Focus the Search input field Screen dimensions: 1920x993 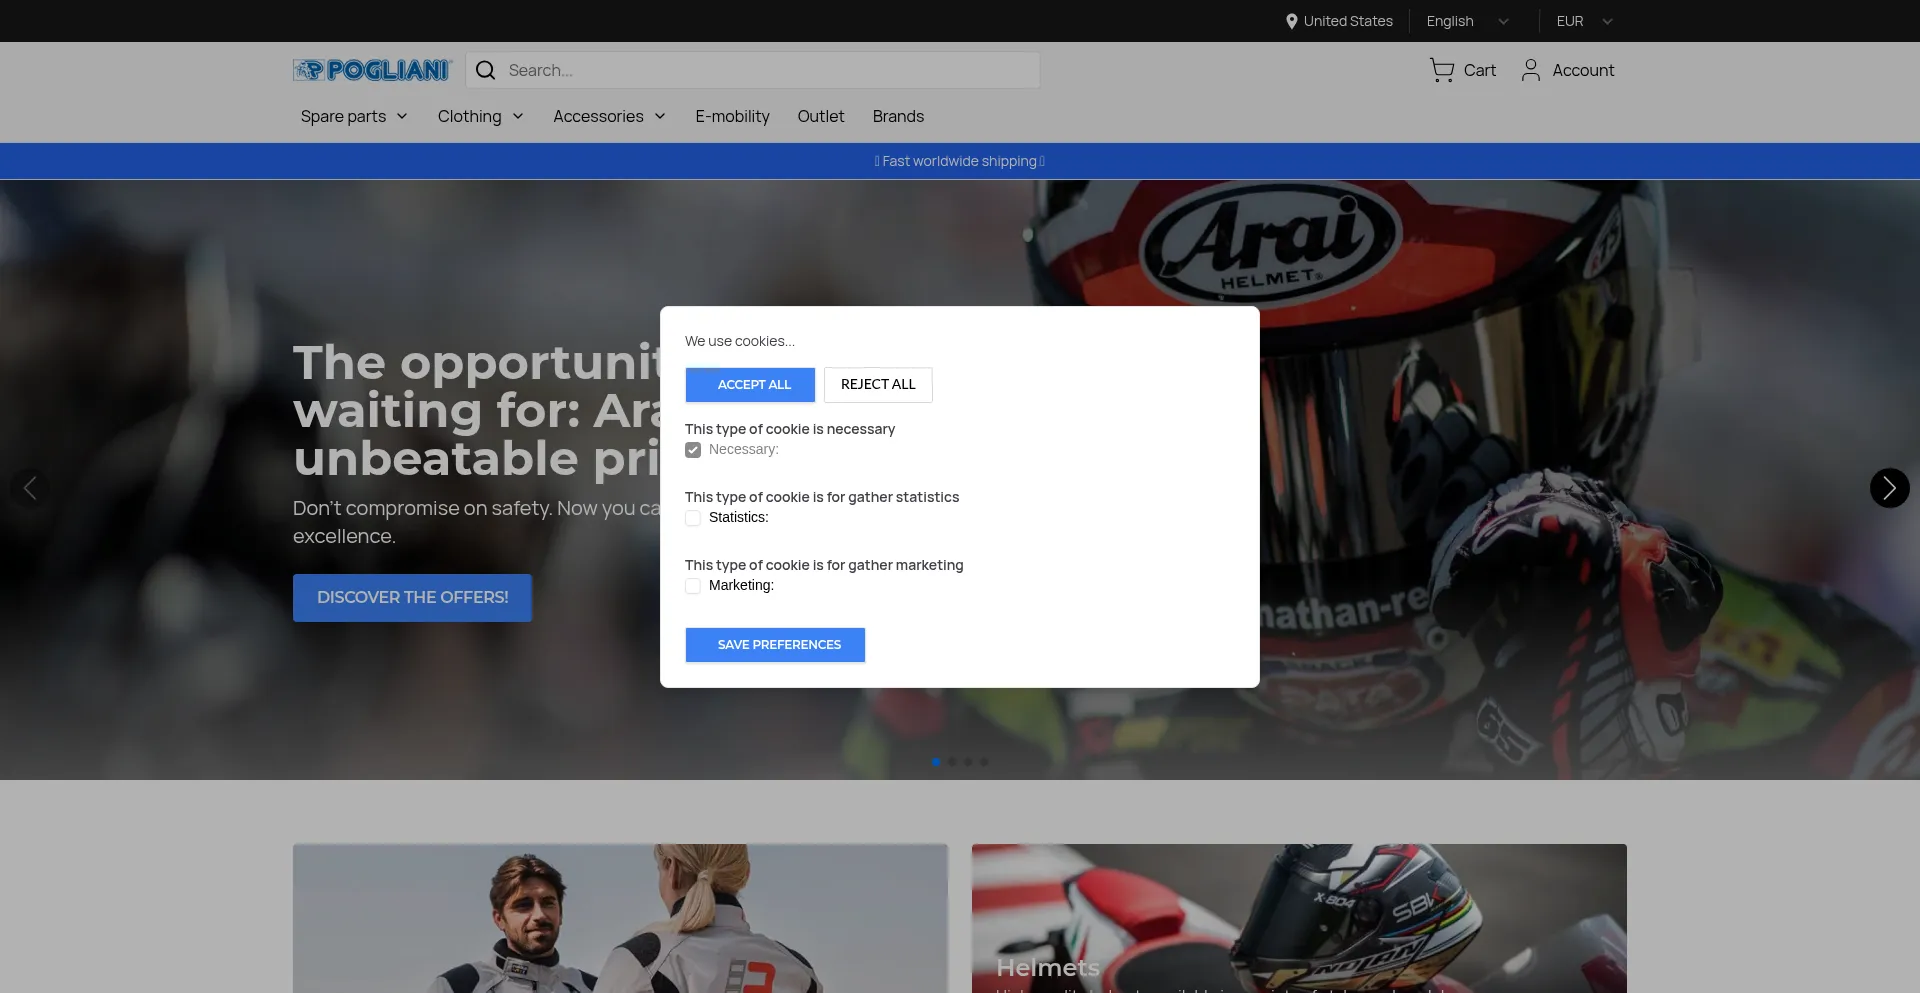(752, 70)
